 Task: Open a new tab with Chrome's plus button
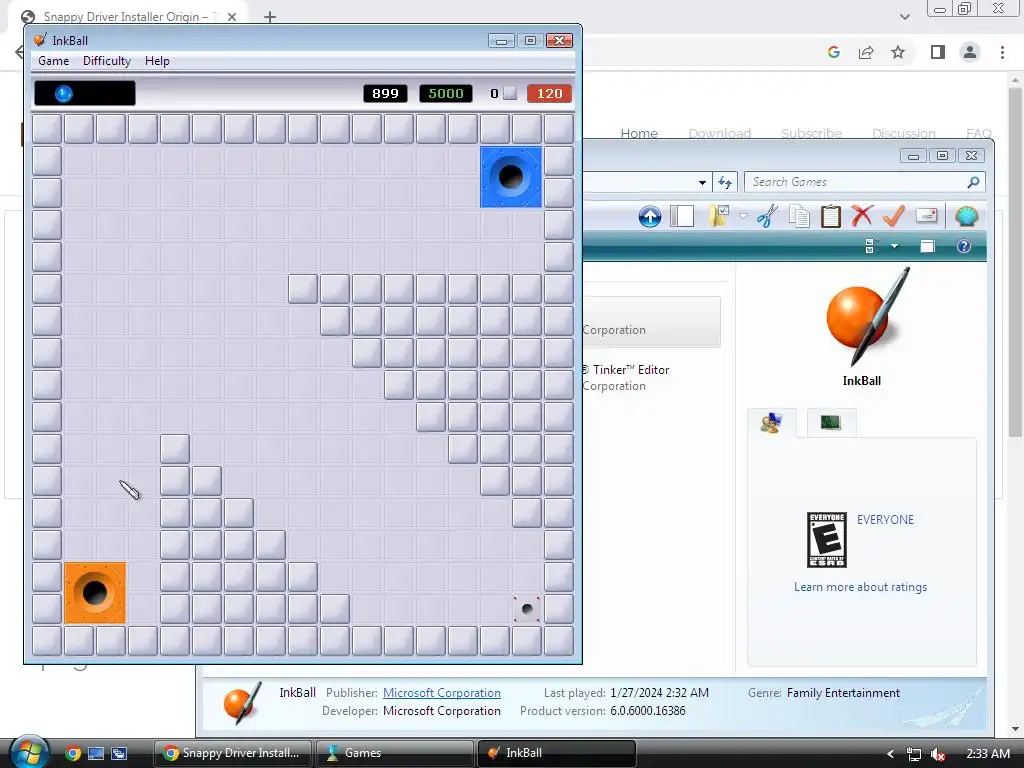tap(270, 17)
